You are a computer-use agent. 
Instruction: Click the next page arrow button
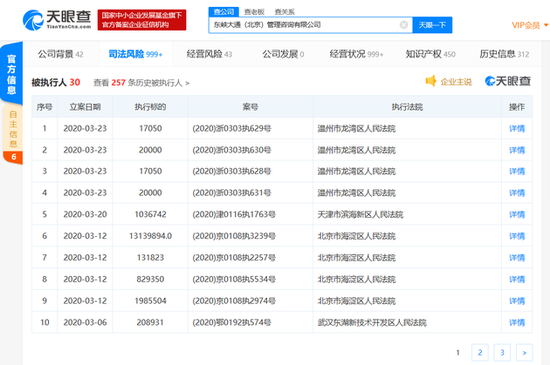524,352
